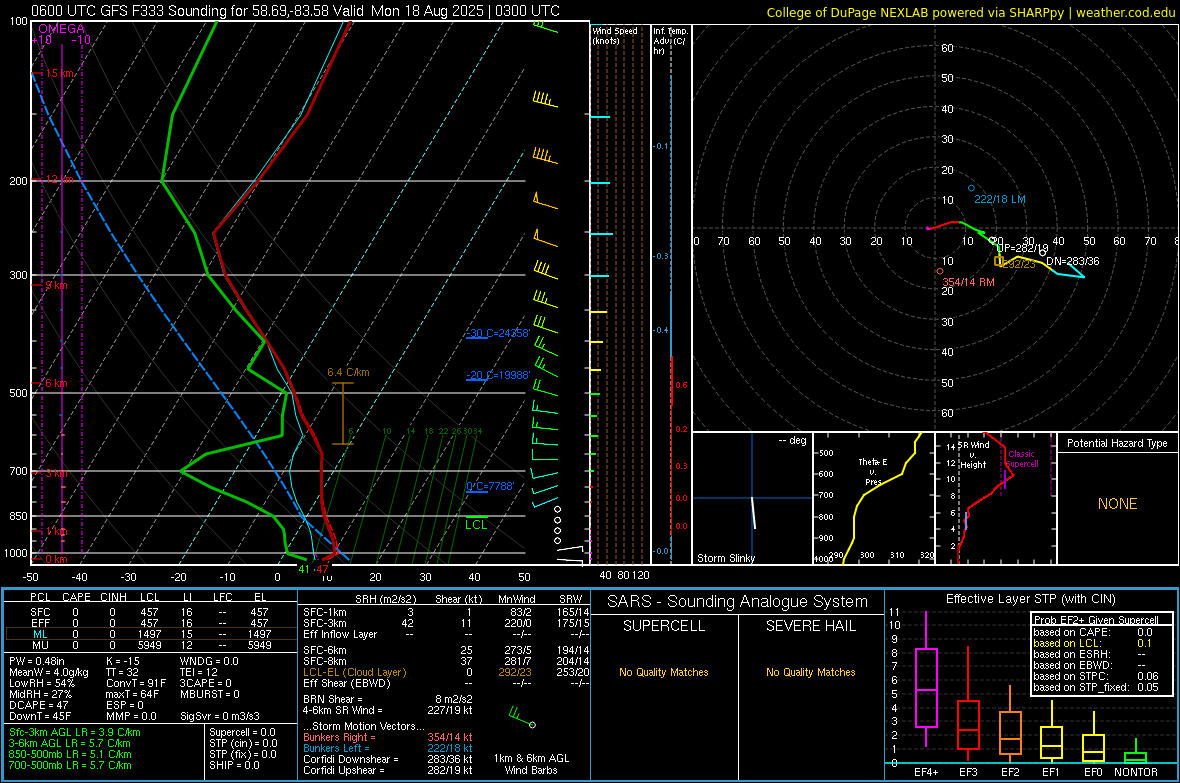The image size is (1180, 783).
Task: Click the Theta-E v. Pres panel label
Action: tap(873, 472)
